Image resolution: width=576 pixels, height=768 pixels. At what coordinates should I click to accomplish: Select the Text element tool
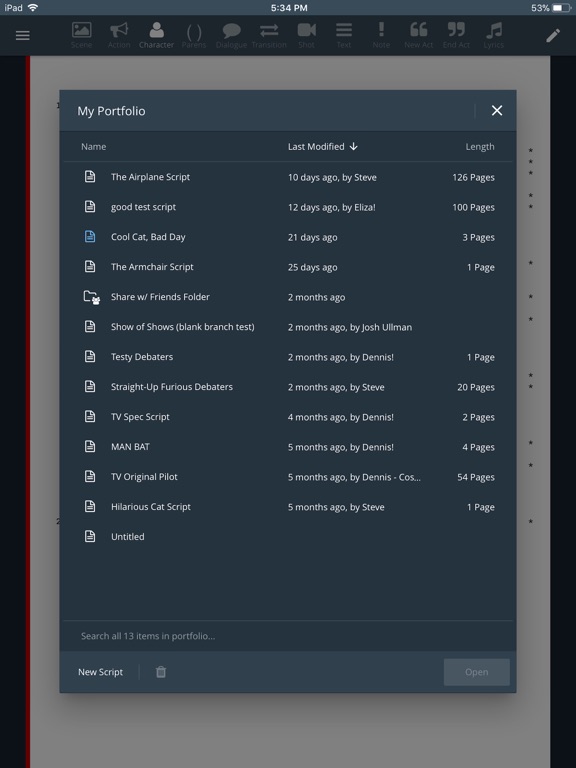(344, 35)
